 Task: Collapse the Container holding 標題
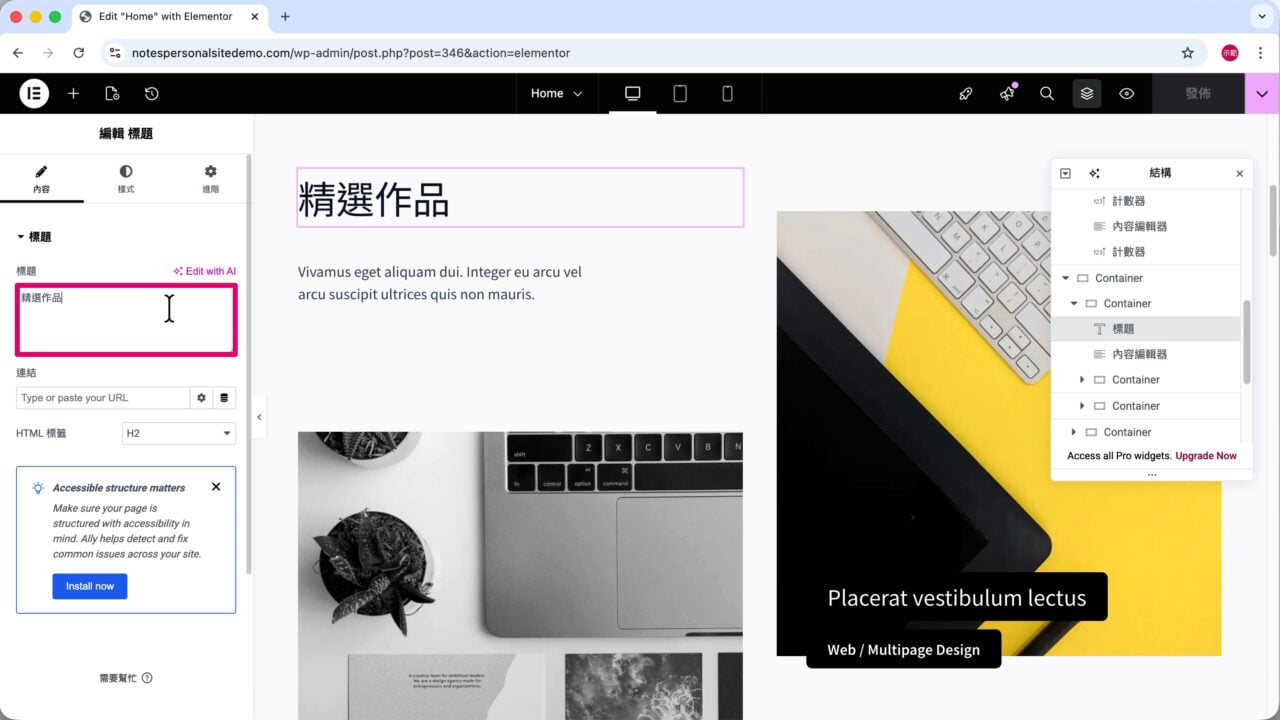(x=1074, y=303)
